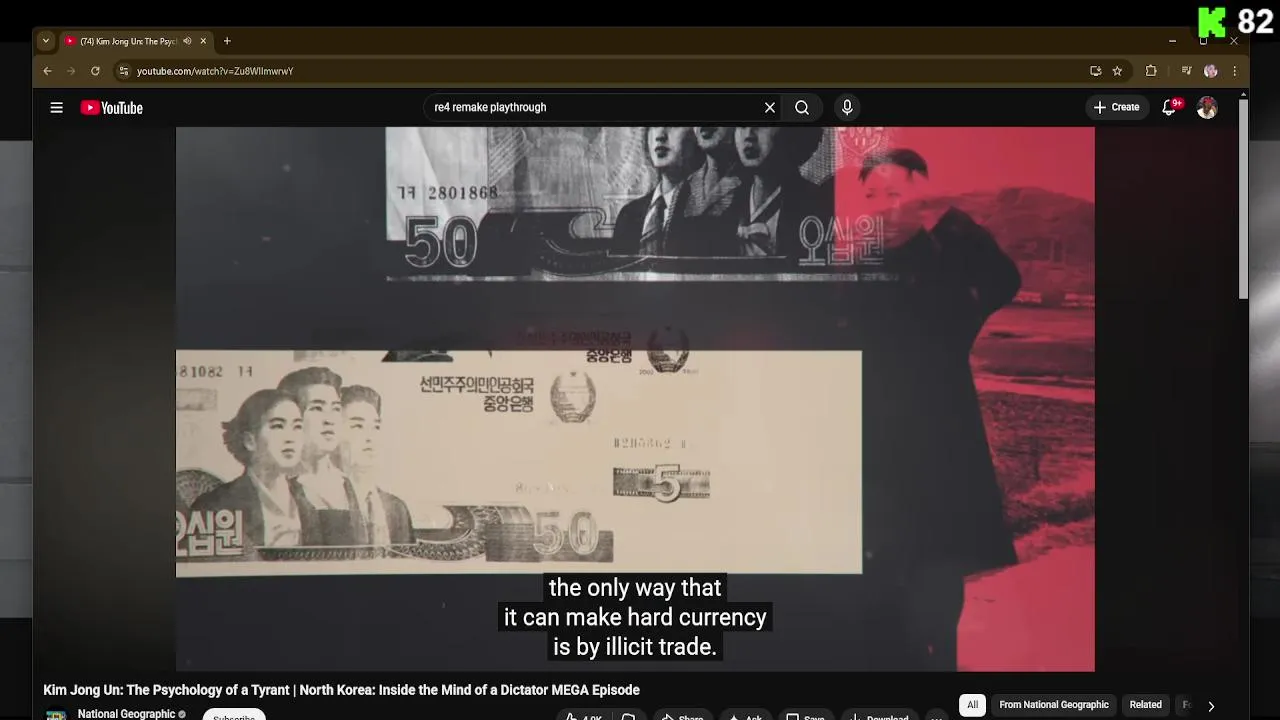This screenshot has width=1280, height=720.
Task: Bookmark this page with the star
Action: point(1117,71)
